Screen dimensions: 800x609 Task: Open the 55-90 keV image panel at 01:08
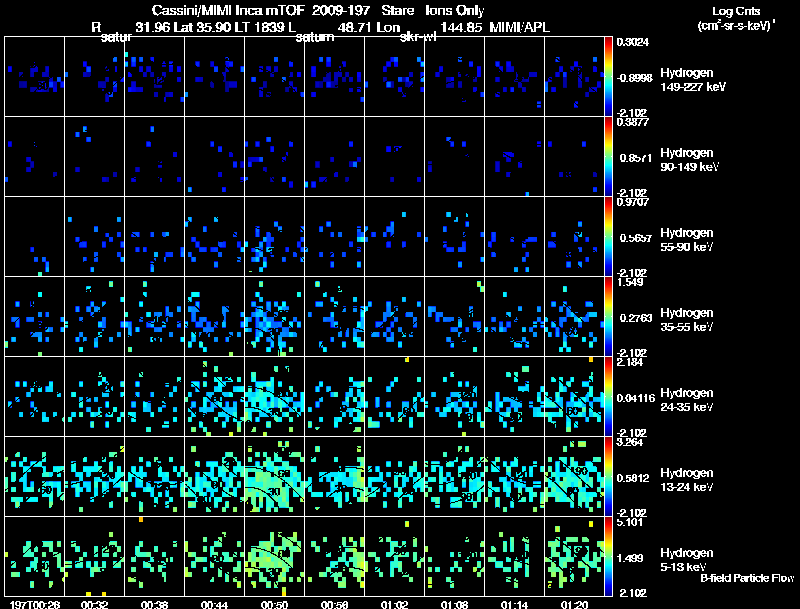point(454,236)
